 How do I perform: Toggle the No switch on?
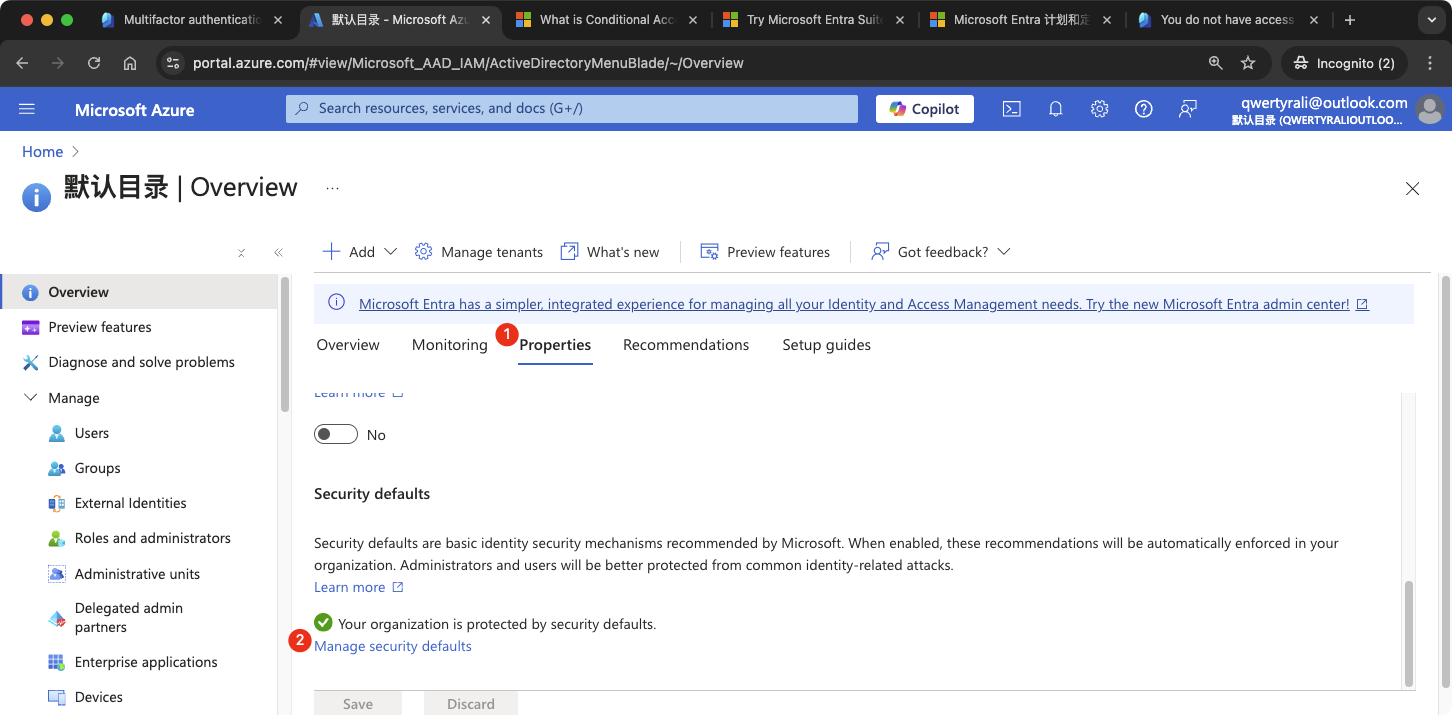(336, 434)
